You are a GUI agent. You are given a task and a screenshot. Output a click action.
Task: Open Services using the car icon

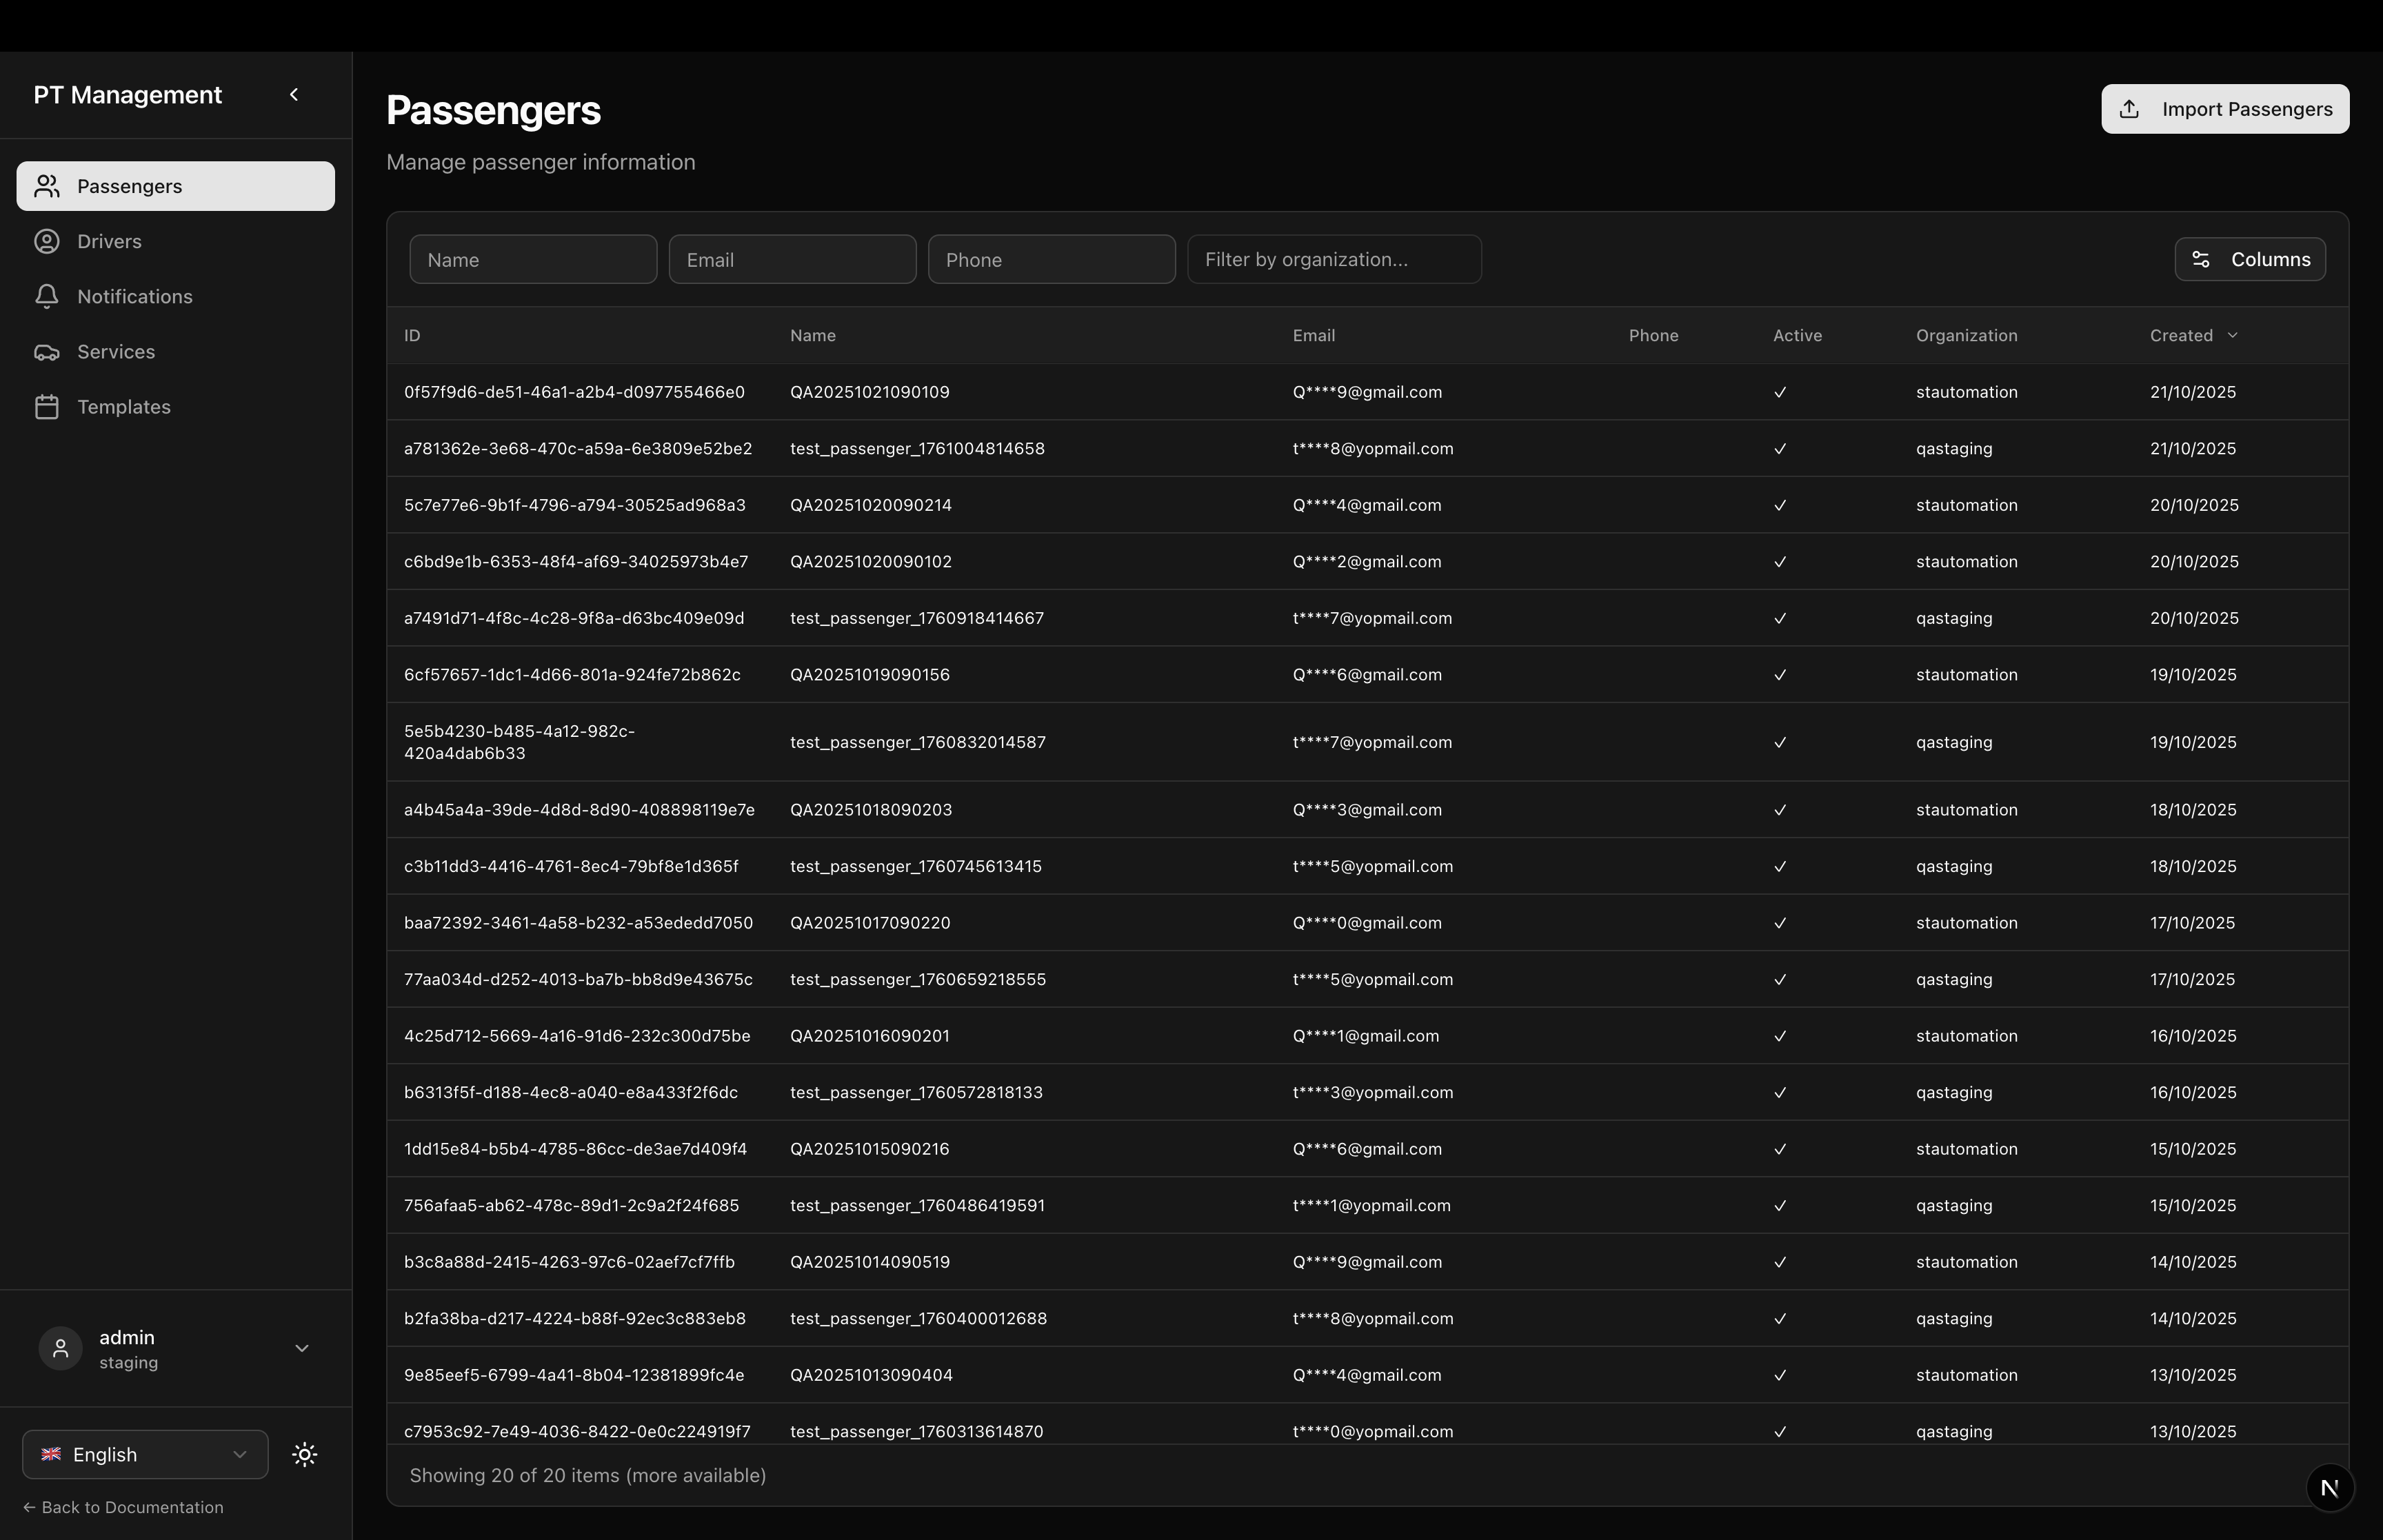click(x=47, y=351)
